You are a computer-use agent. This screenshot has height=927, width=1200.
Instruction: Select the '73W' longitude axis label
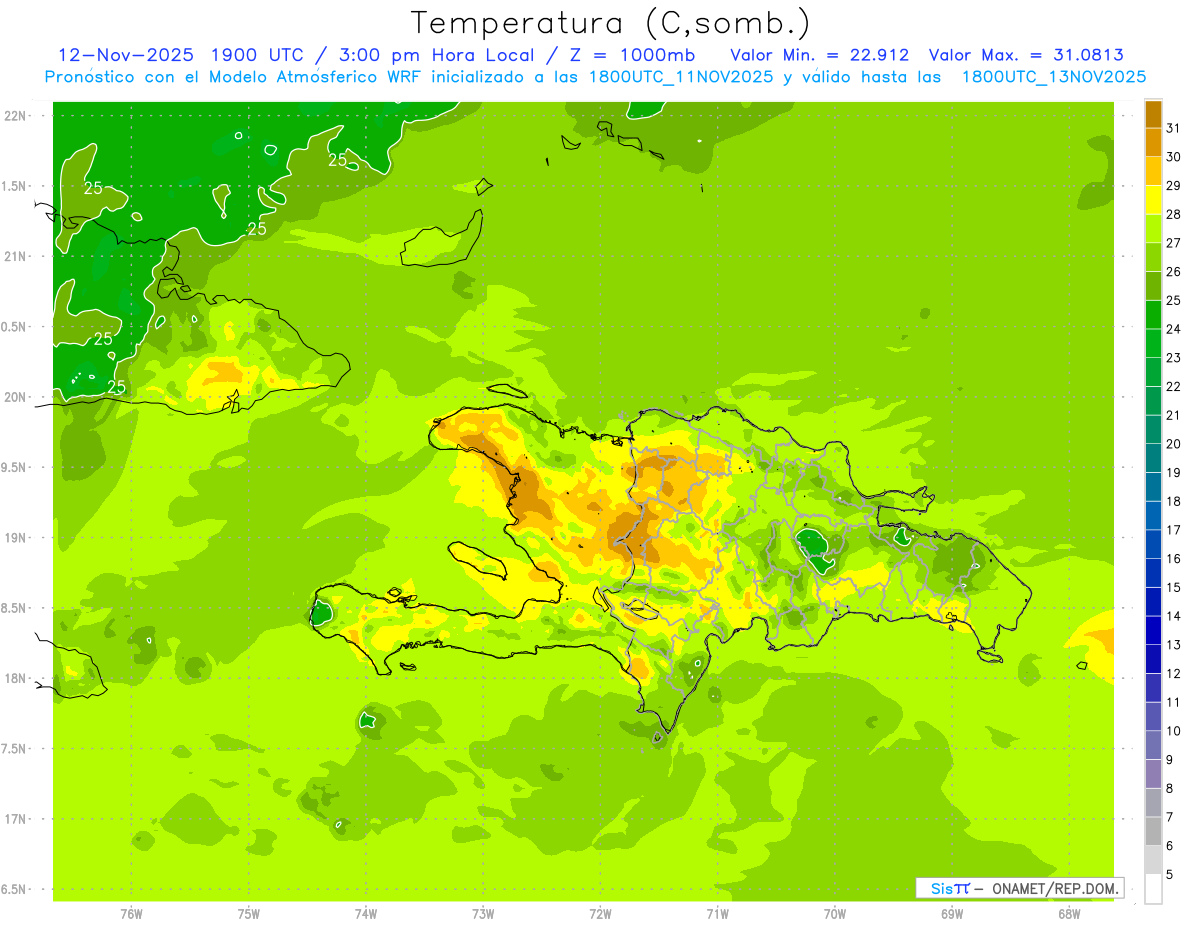tap(483, 913)
